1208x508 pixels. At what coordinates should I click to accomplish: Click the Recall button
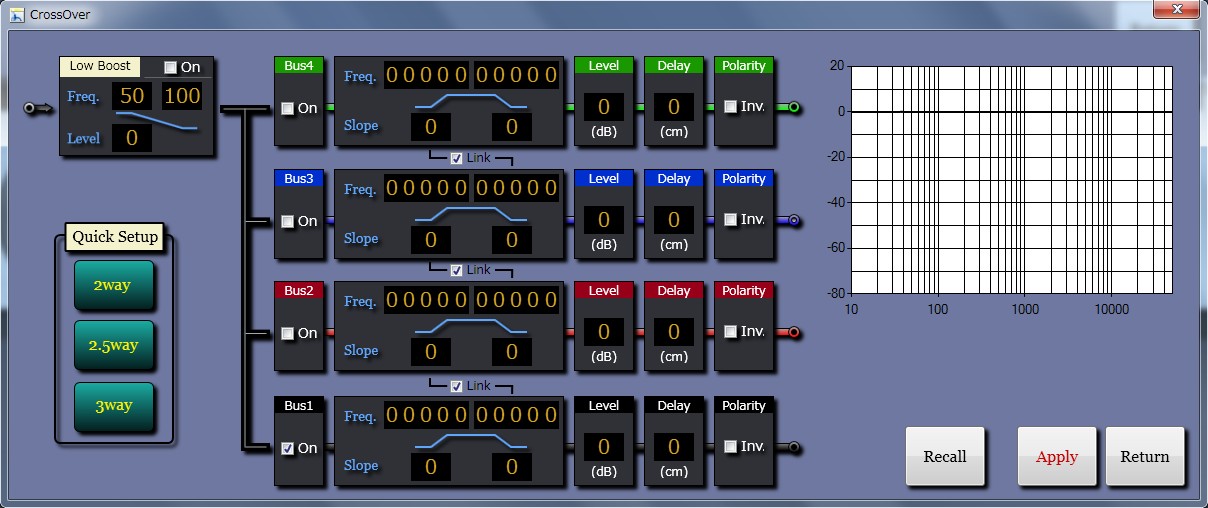click(x=945, y=457)
